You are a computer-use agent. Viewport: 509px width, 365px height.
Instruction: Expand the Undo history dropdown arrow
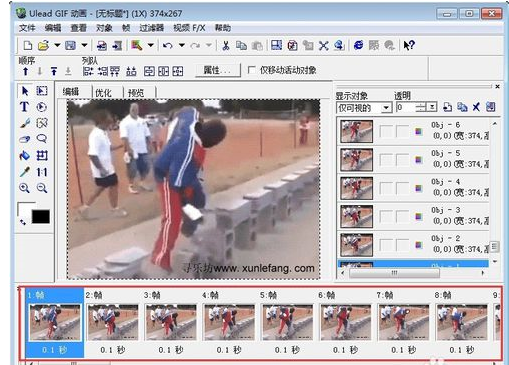click(x=182, y=45)
